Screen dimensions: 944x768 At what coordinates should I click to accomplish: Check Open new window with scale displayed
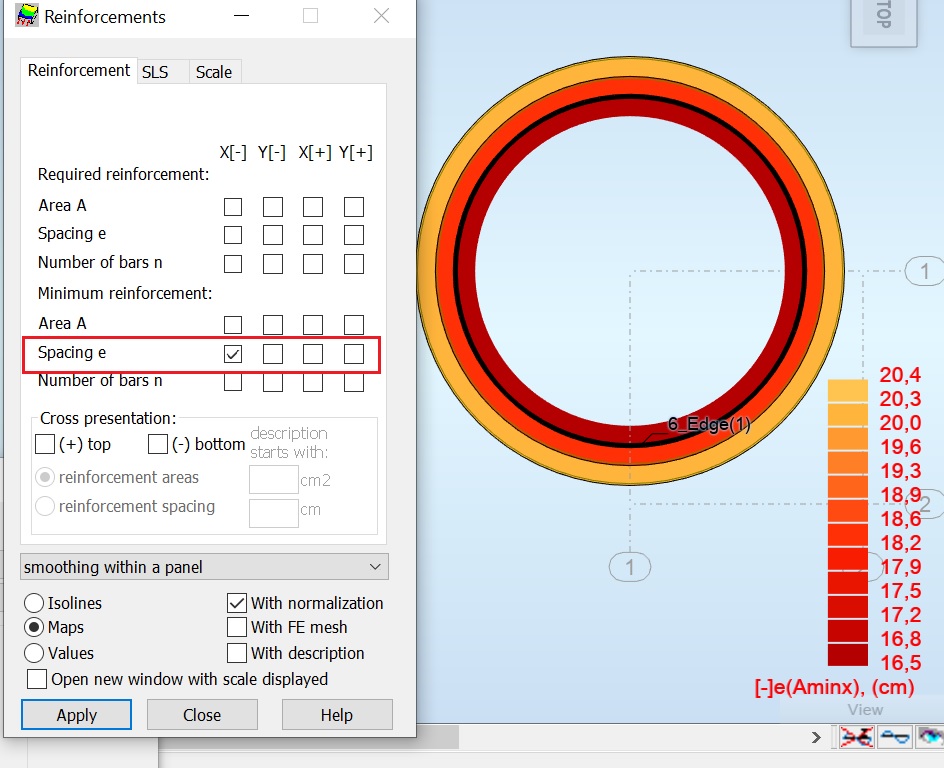37,679
